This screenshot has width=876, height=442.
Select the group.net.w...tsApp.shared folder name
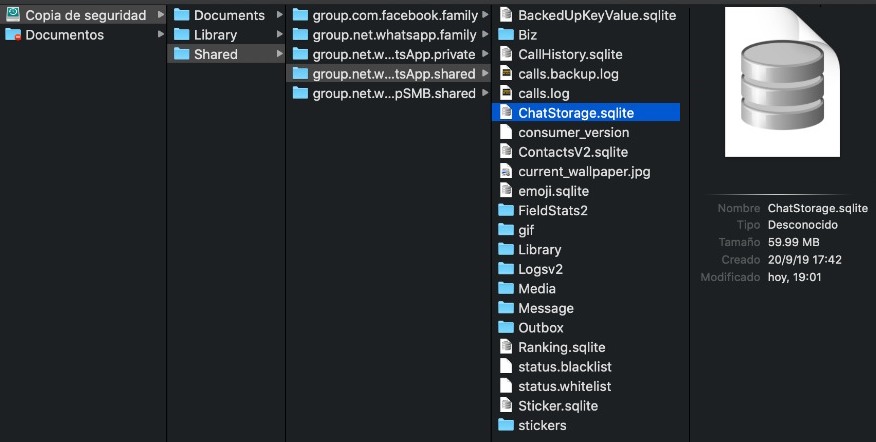click(x=394, y=74)
